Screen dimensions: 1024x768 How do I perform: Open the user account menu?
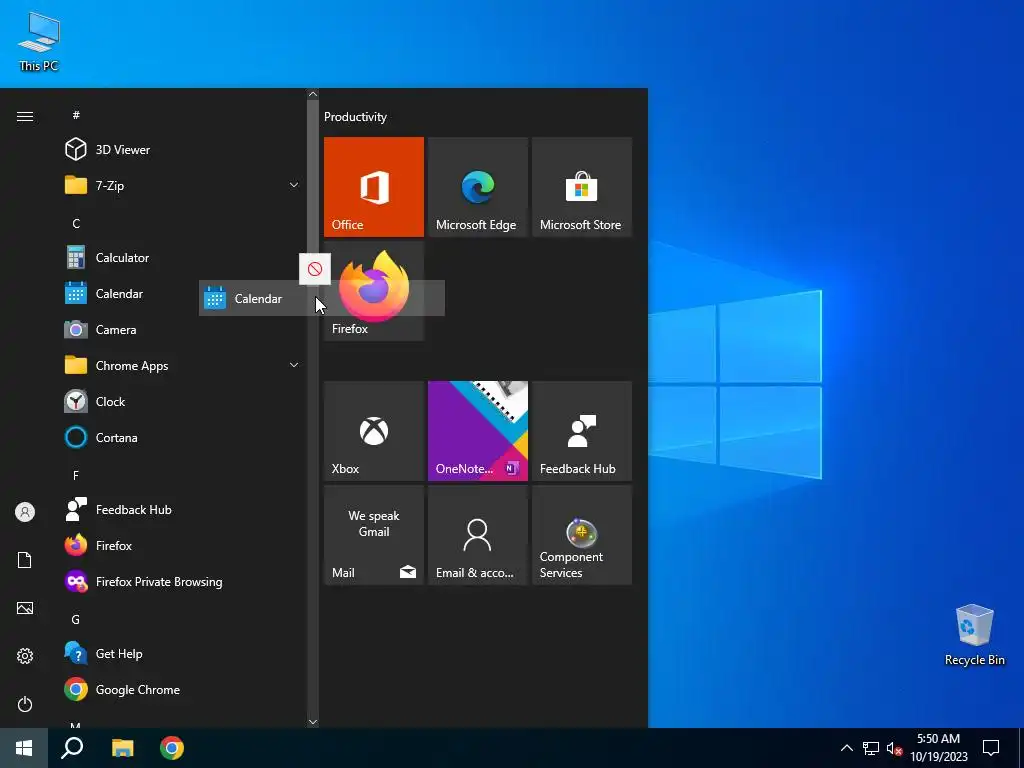coord(25,512)
